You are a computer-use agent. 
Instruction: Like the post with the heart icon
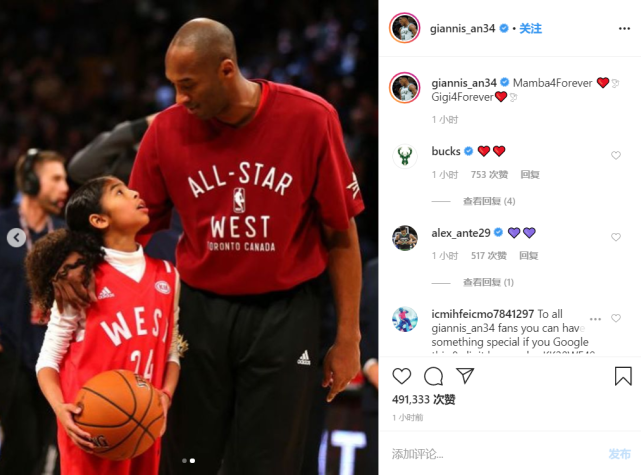point(401,376)
